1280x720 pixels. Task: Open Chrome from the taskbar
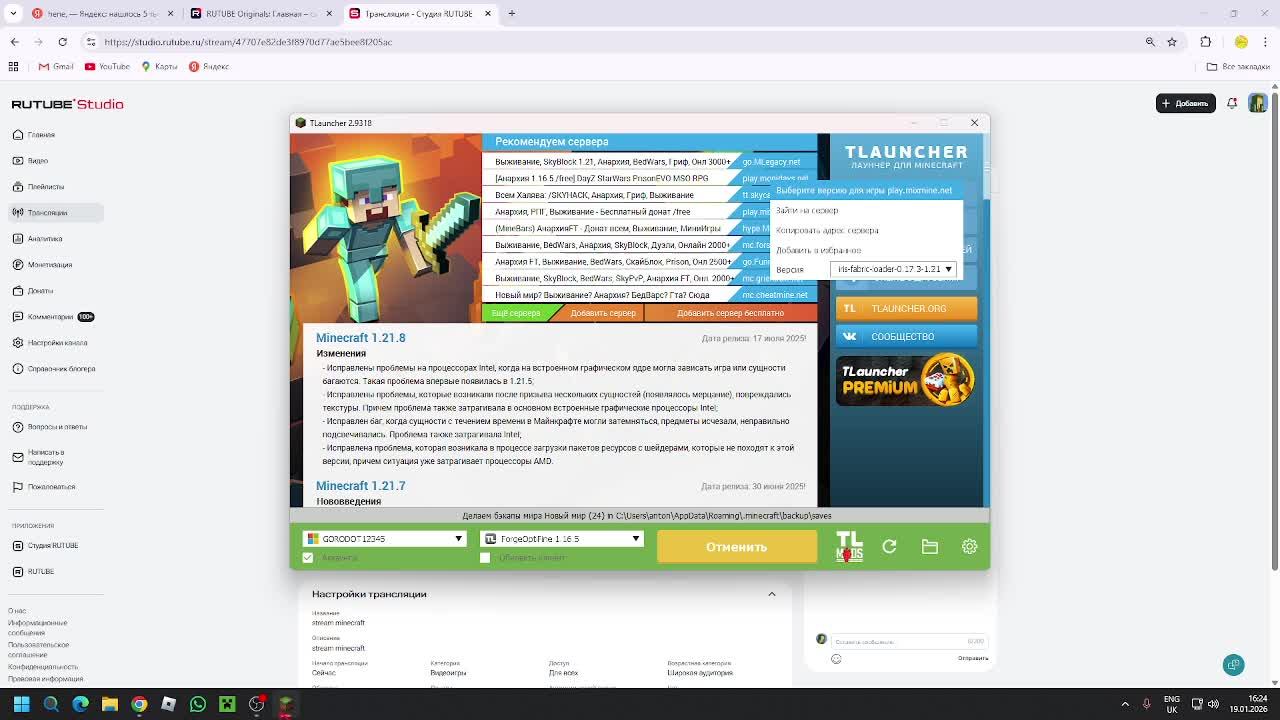pyautogui.click(x=139, y=704)
